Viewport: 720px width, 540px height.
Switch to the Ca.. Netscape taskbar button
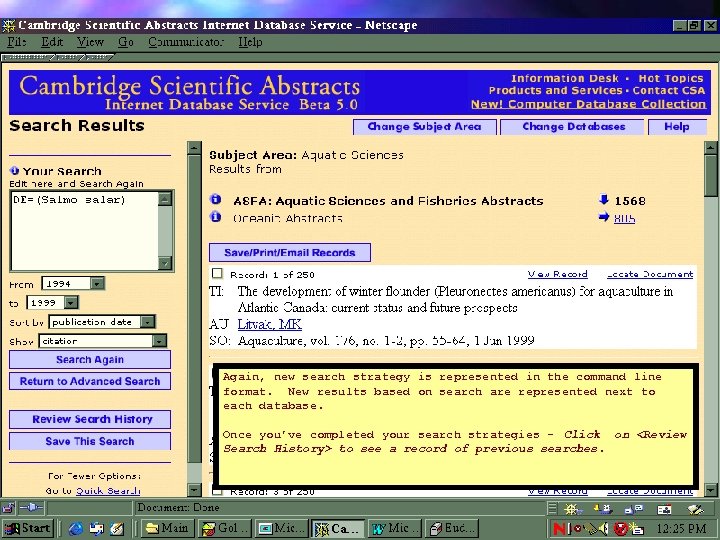click(338, 529)
